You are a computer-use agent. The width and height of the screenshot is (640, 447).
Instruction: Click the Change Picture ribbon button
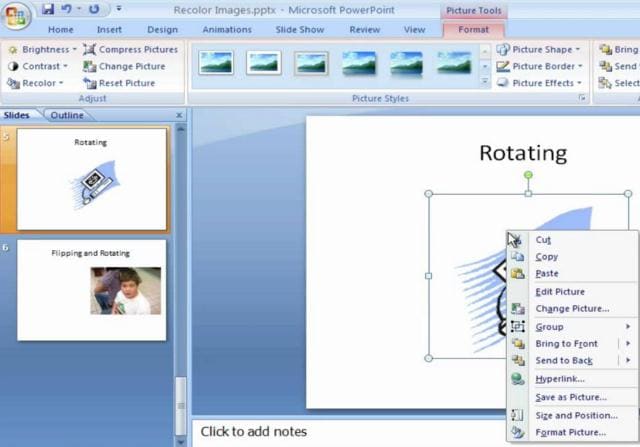[124, 66]
